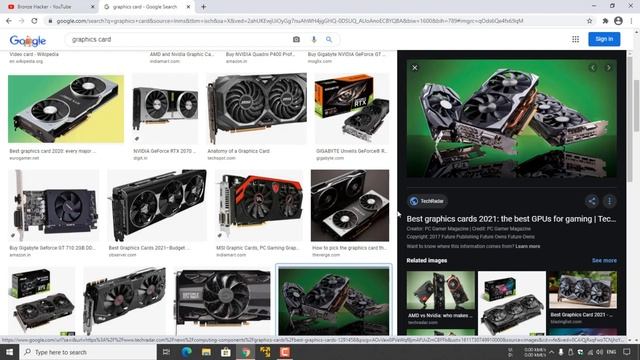Go to the Google logo homepage
This screenshot has height=360, width=640.
click(x=28, y=40)
